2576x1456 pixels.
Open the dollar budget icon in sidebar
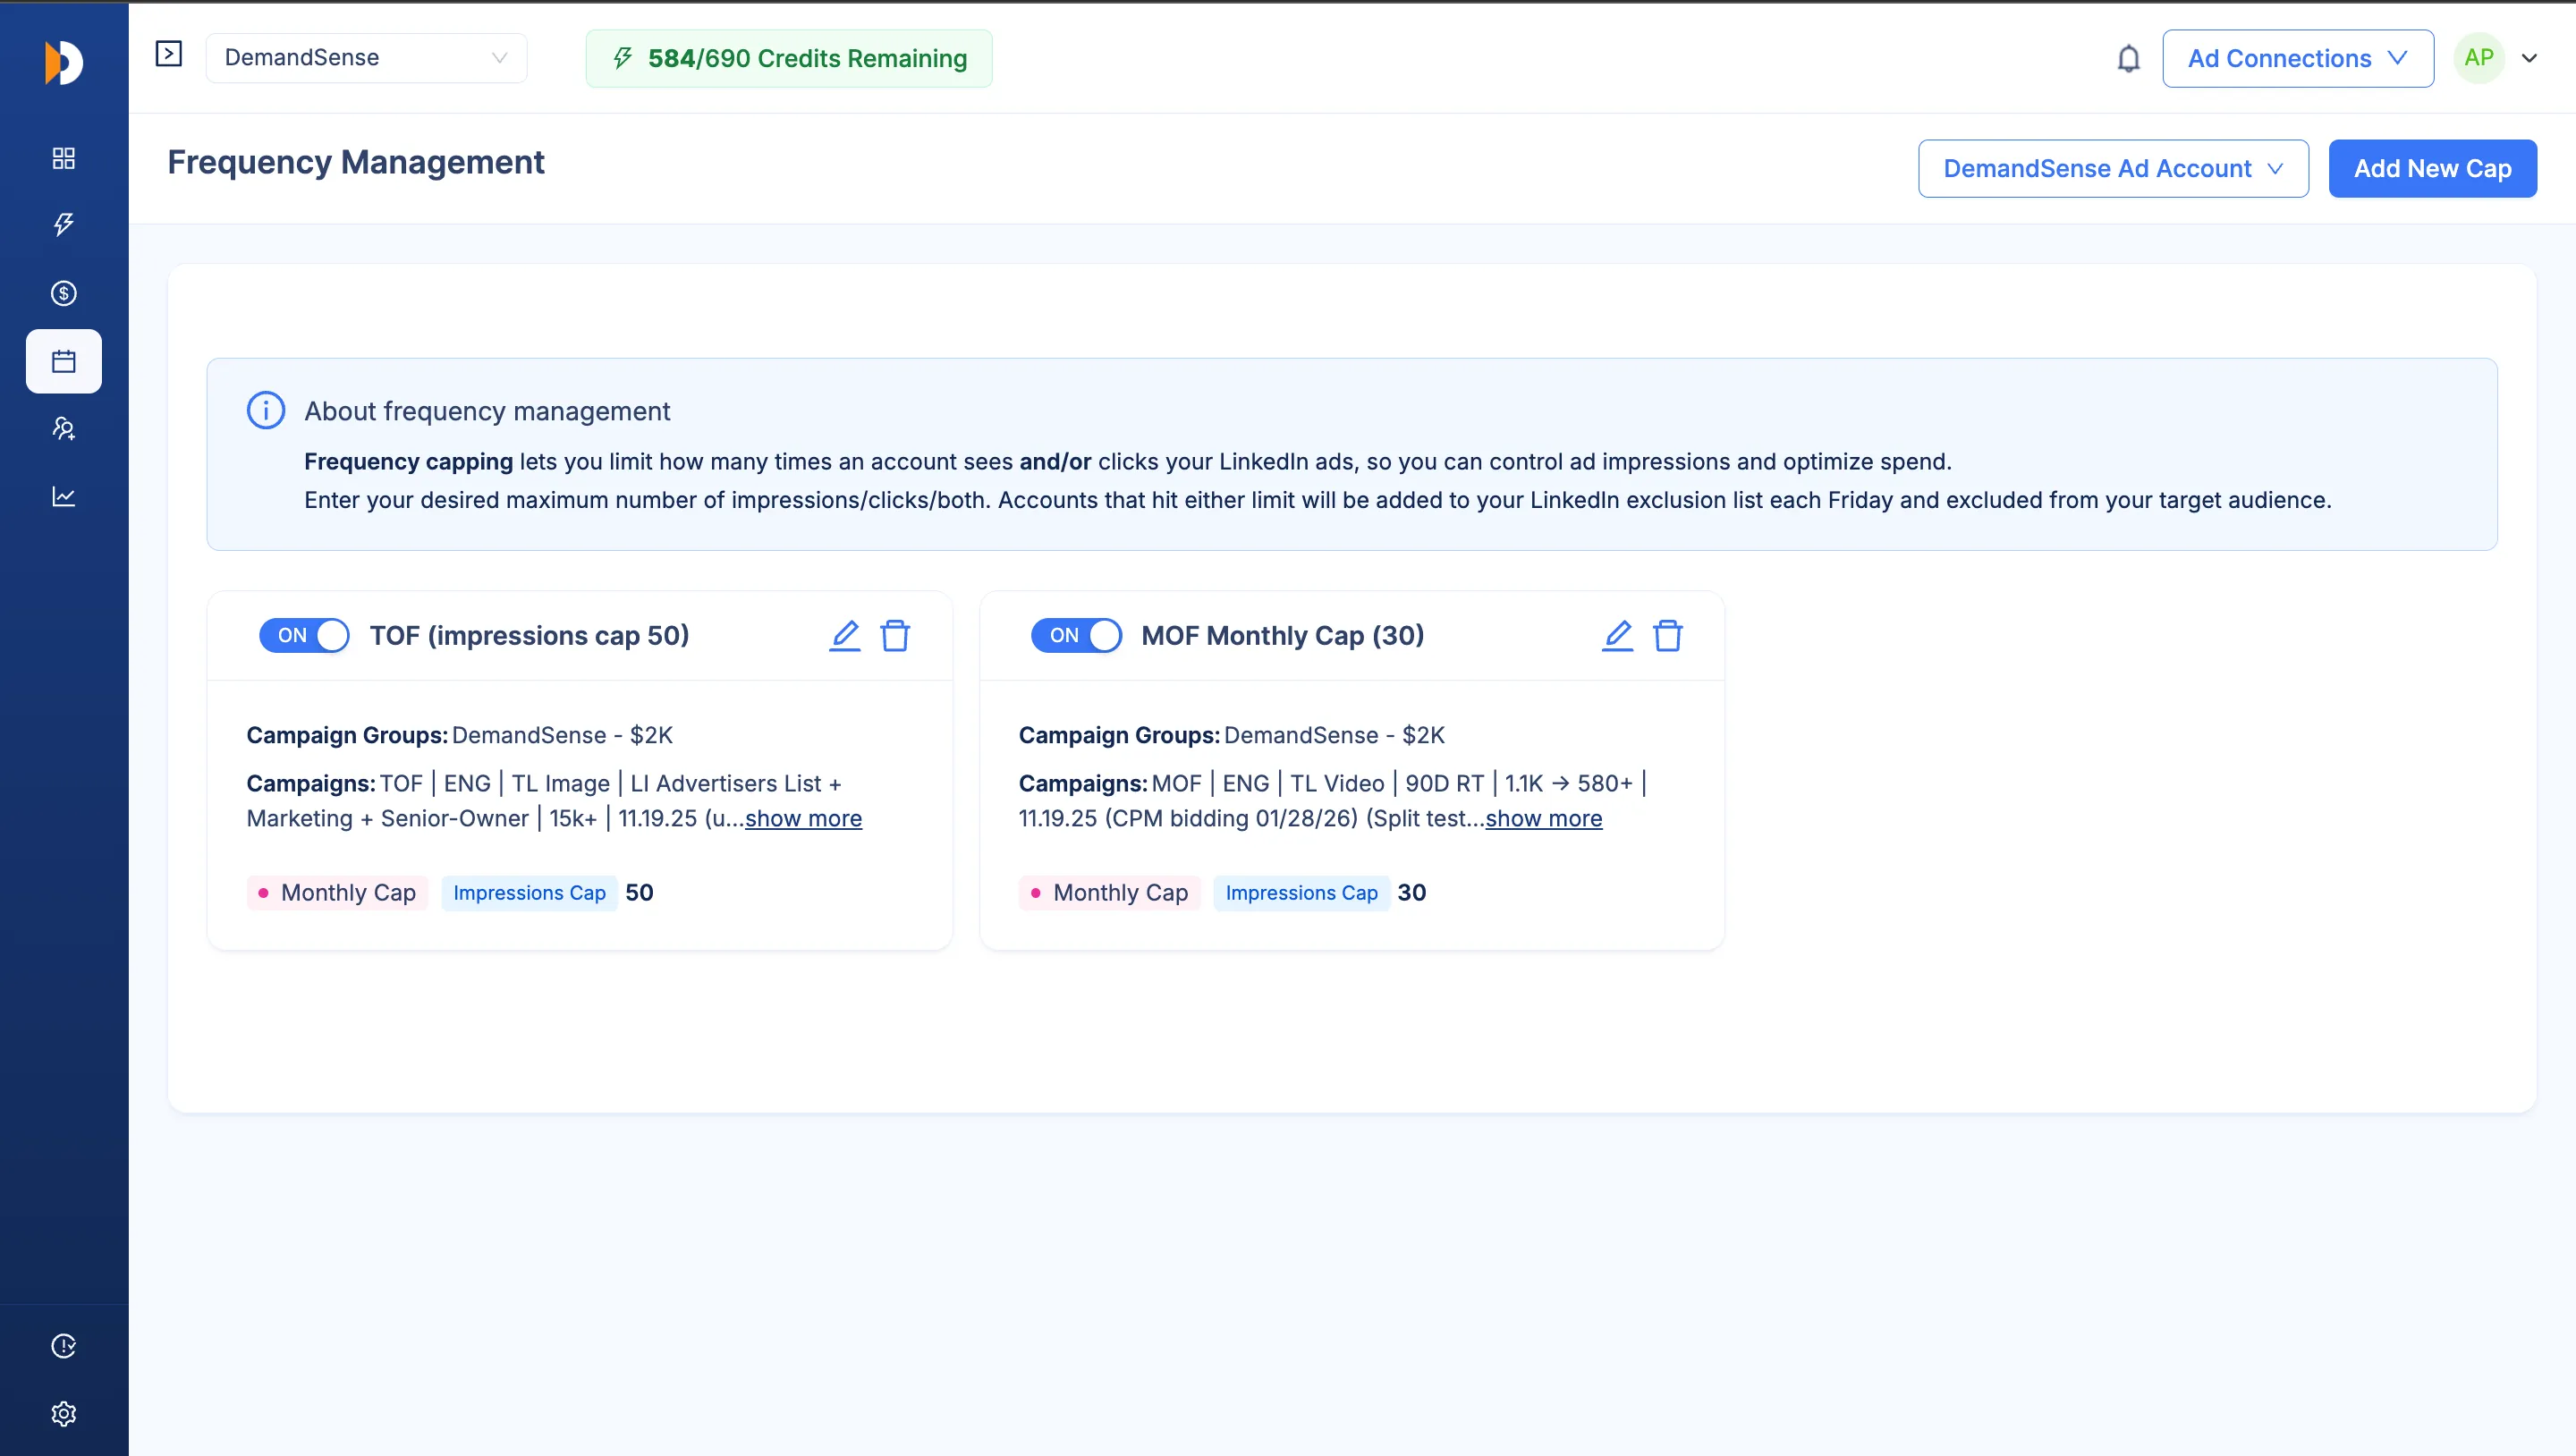coord(63,293)
